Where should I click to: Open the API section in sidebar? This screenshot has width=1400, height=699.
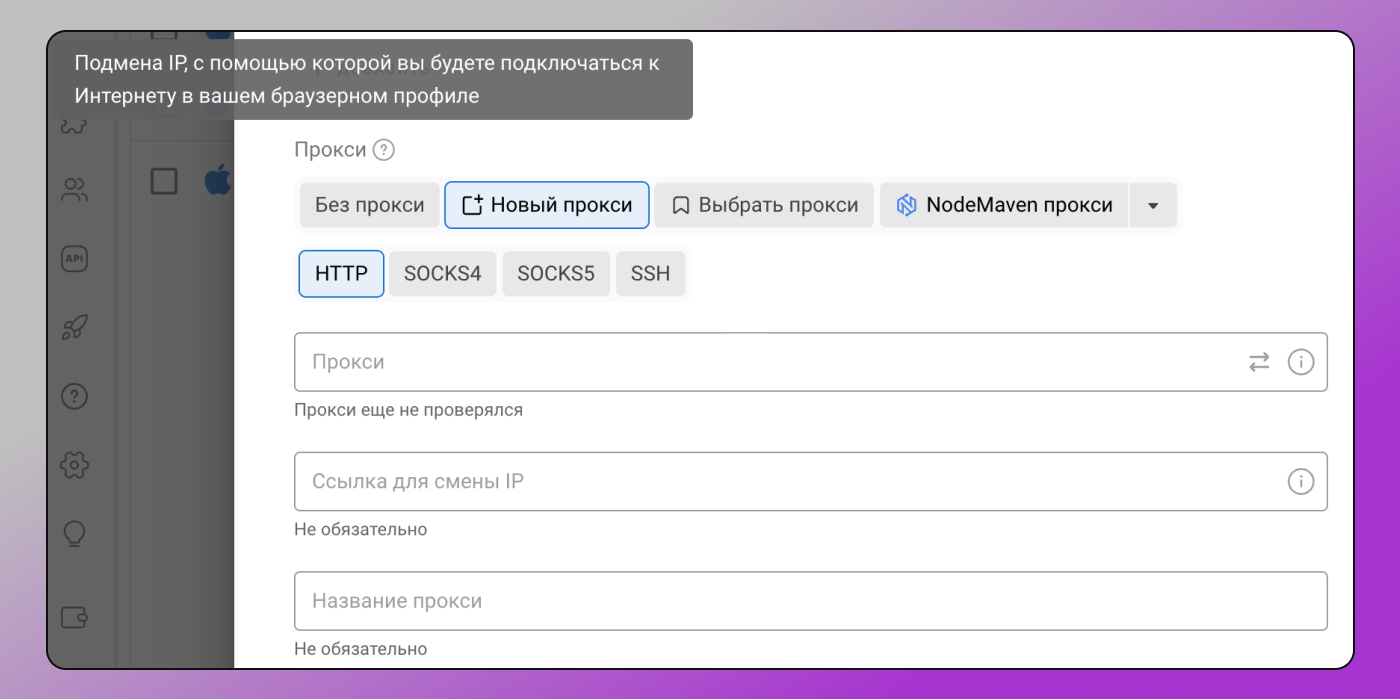(75, 259)
